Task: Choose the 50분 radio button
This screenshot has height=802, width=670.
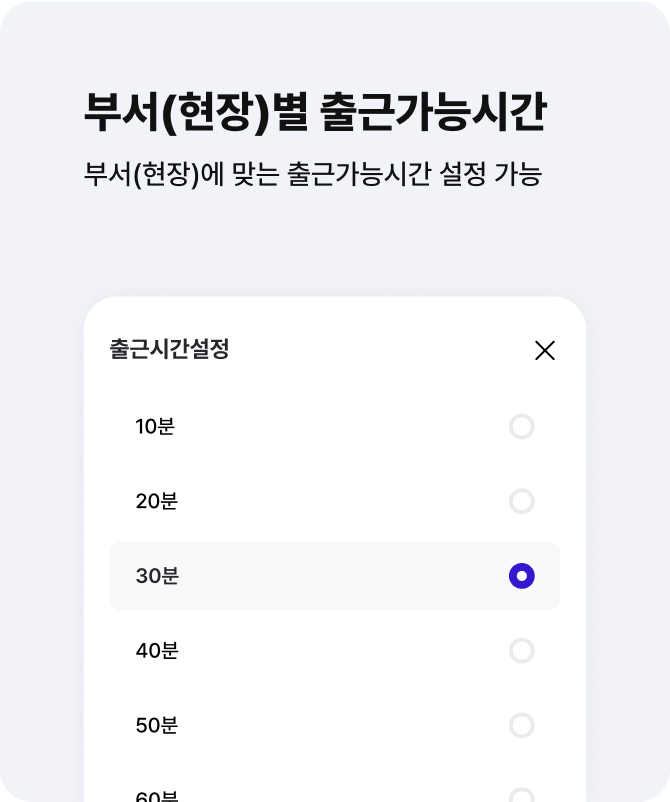Action: pos(522,725)
